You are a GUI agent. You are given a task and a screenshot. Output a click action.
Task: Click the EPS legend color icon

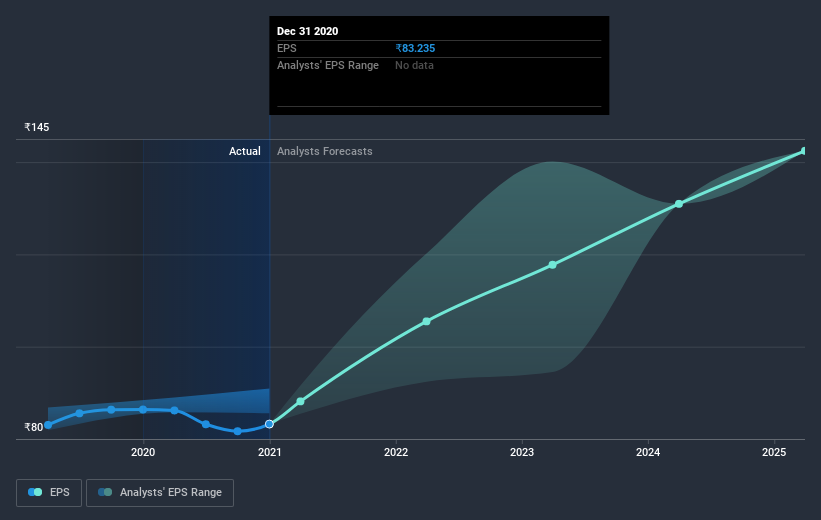coord(35,492)
